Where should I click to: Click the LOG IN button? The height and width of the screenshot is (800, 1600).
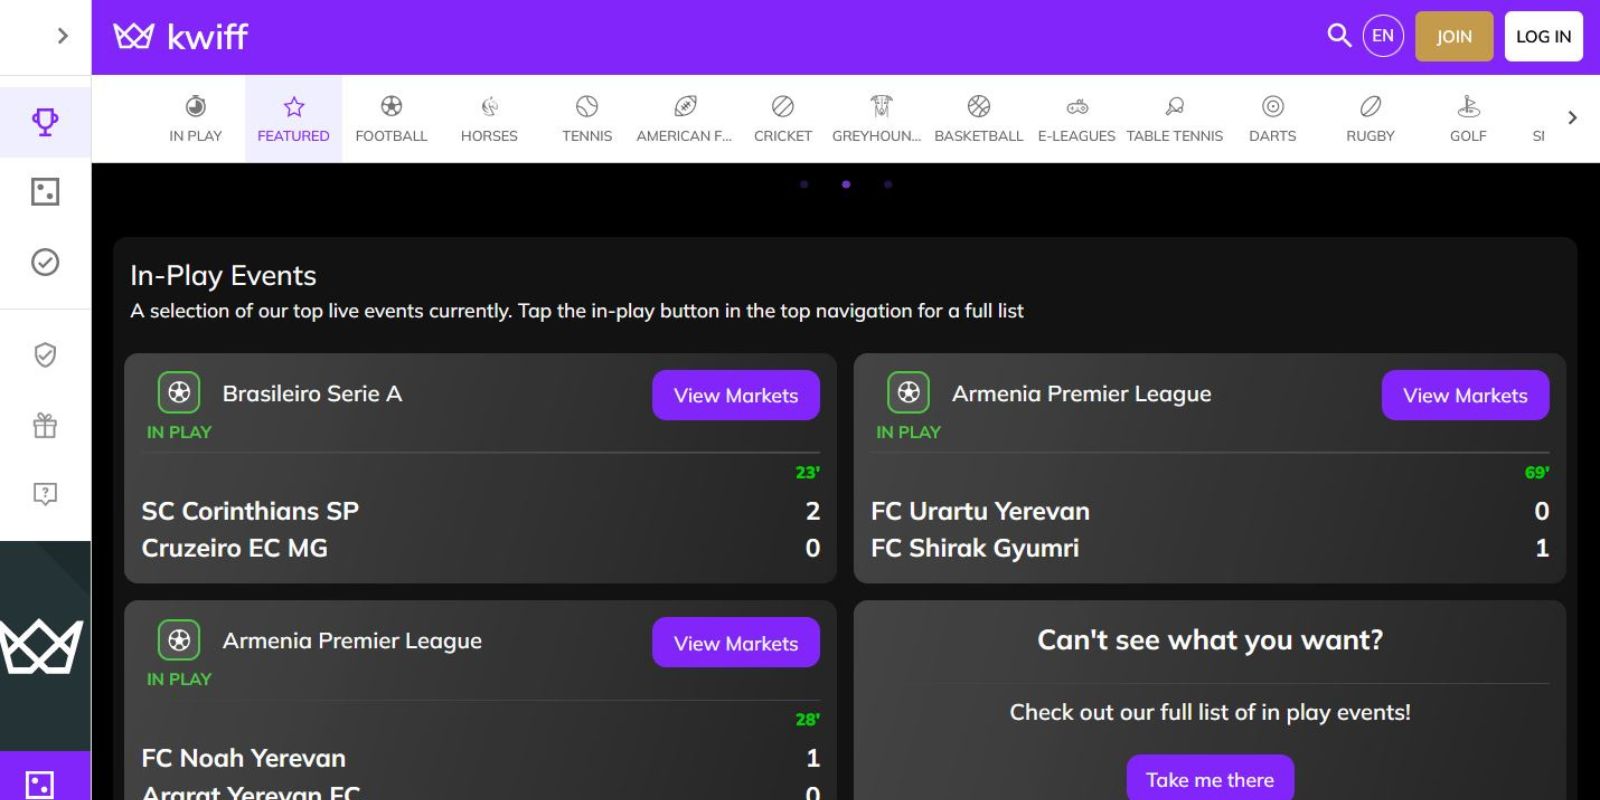[1543, 36]
